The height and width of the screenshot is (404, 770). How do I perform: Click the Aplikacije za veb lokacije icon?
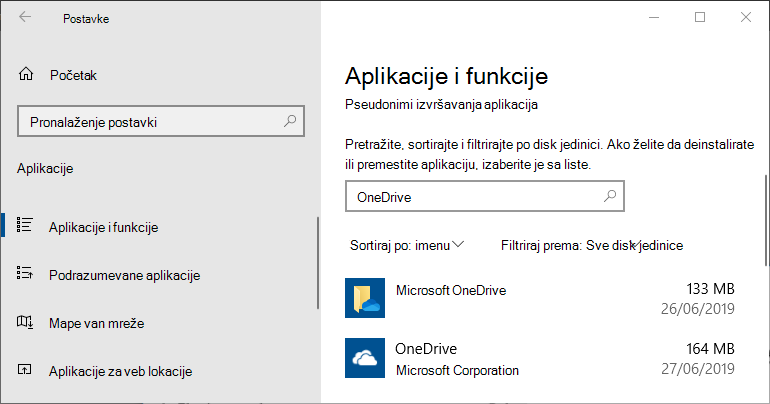point(25,370)
